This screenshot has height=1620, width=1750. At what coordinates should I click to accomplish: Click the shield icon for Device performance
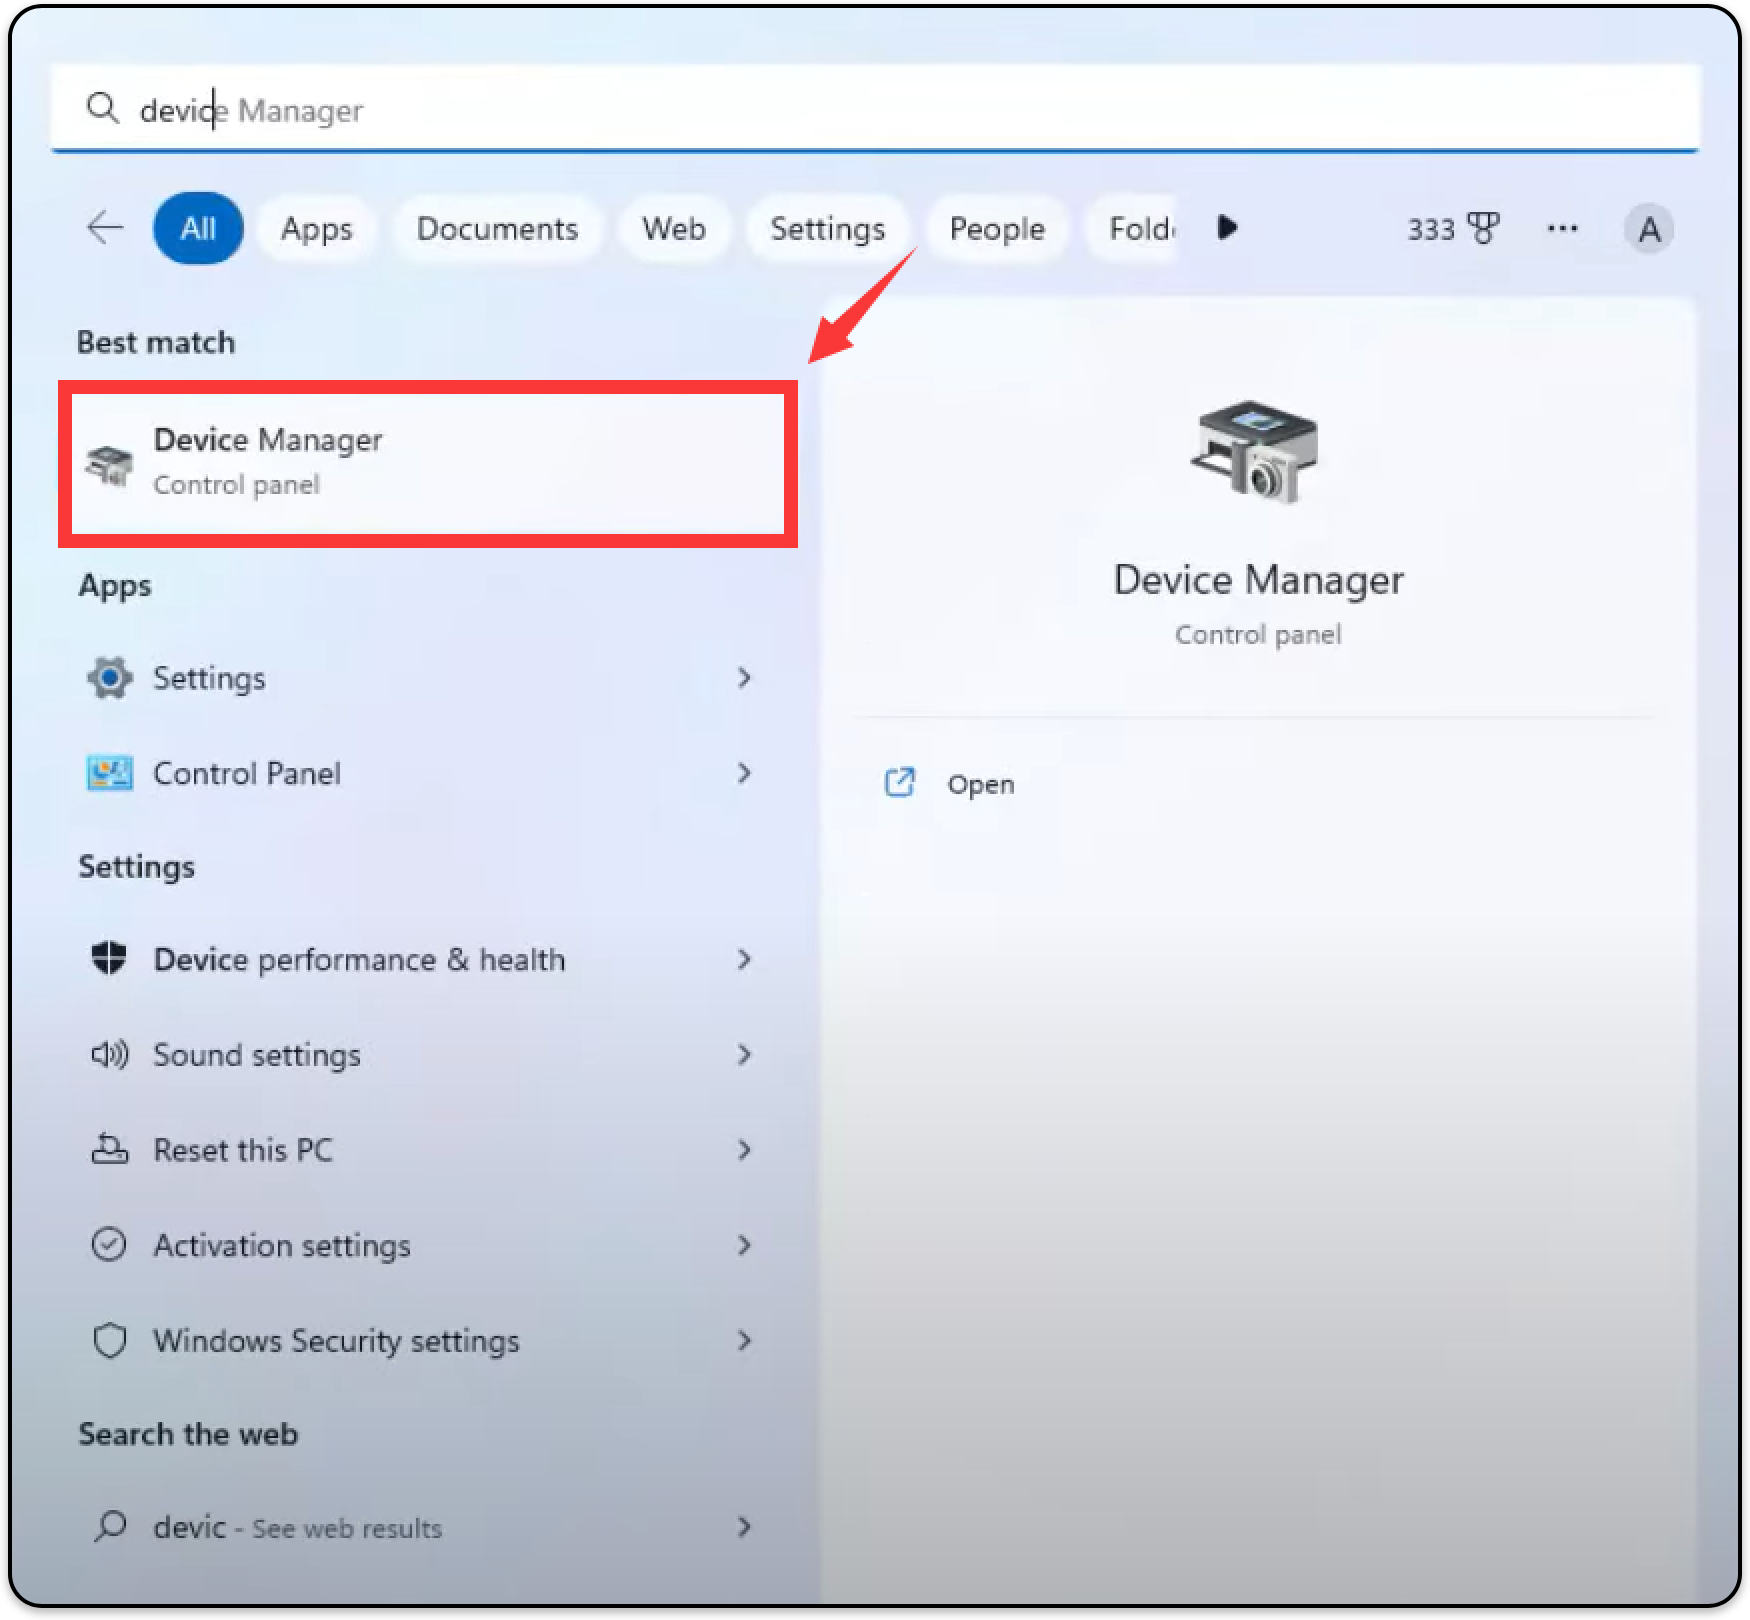(x=109, y=958)
